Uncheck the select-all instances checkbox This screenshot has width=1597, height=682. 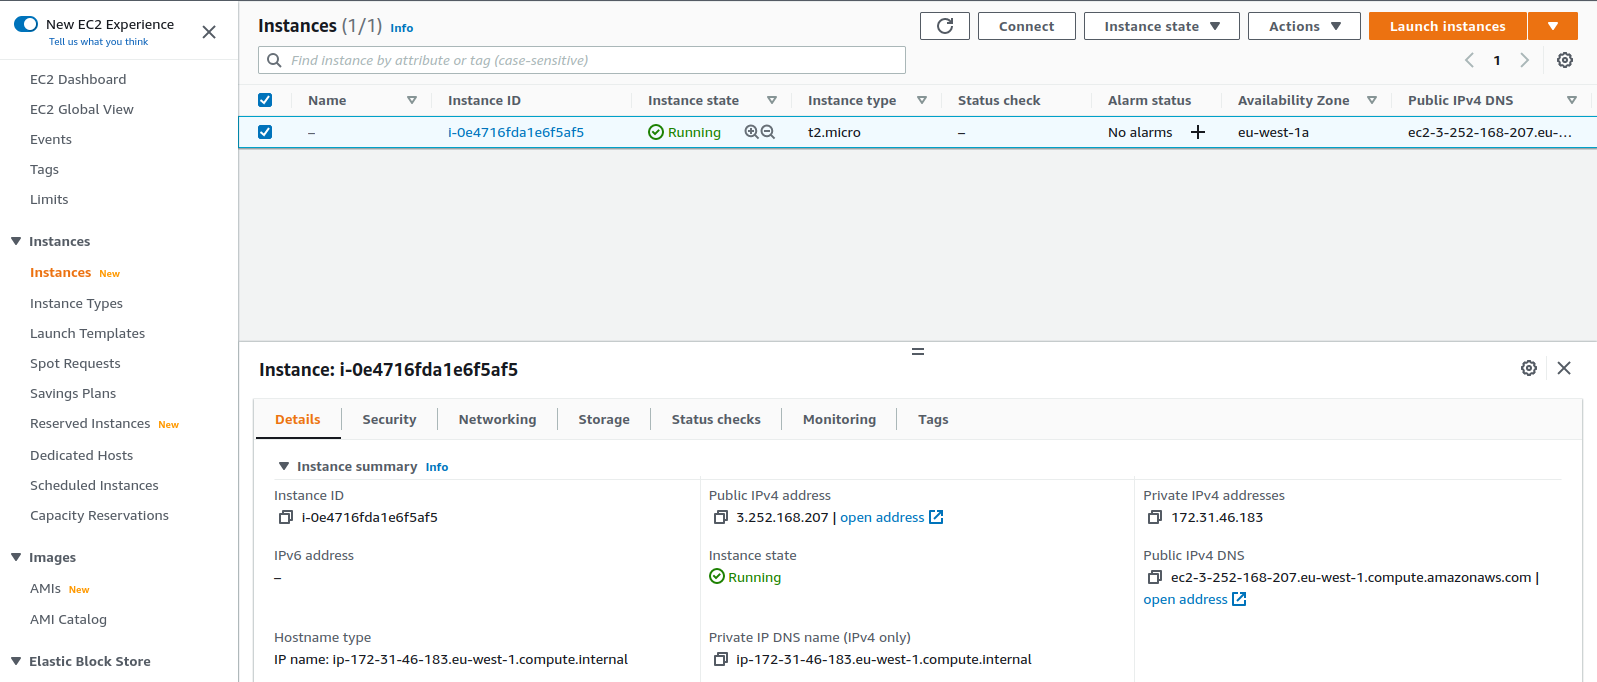tap(265, 100)
